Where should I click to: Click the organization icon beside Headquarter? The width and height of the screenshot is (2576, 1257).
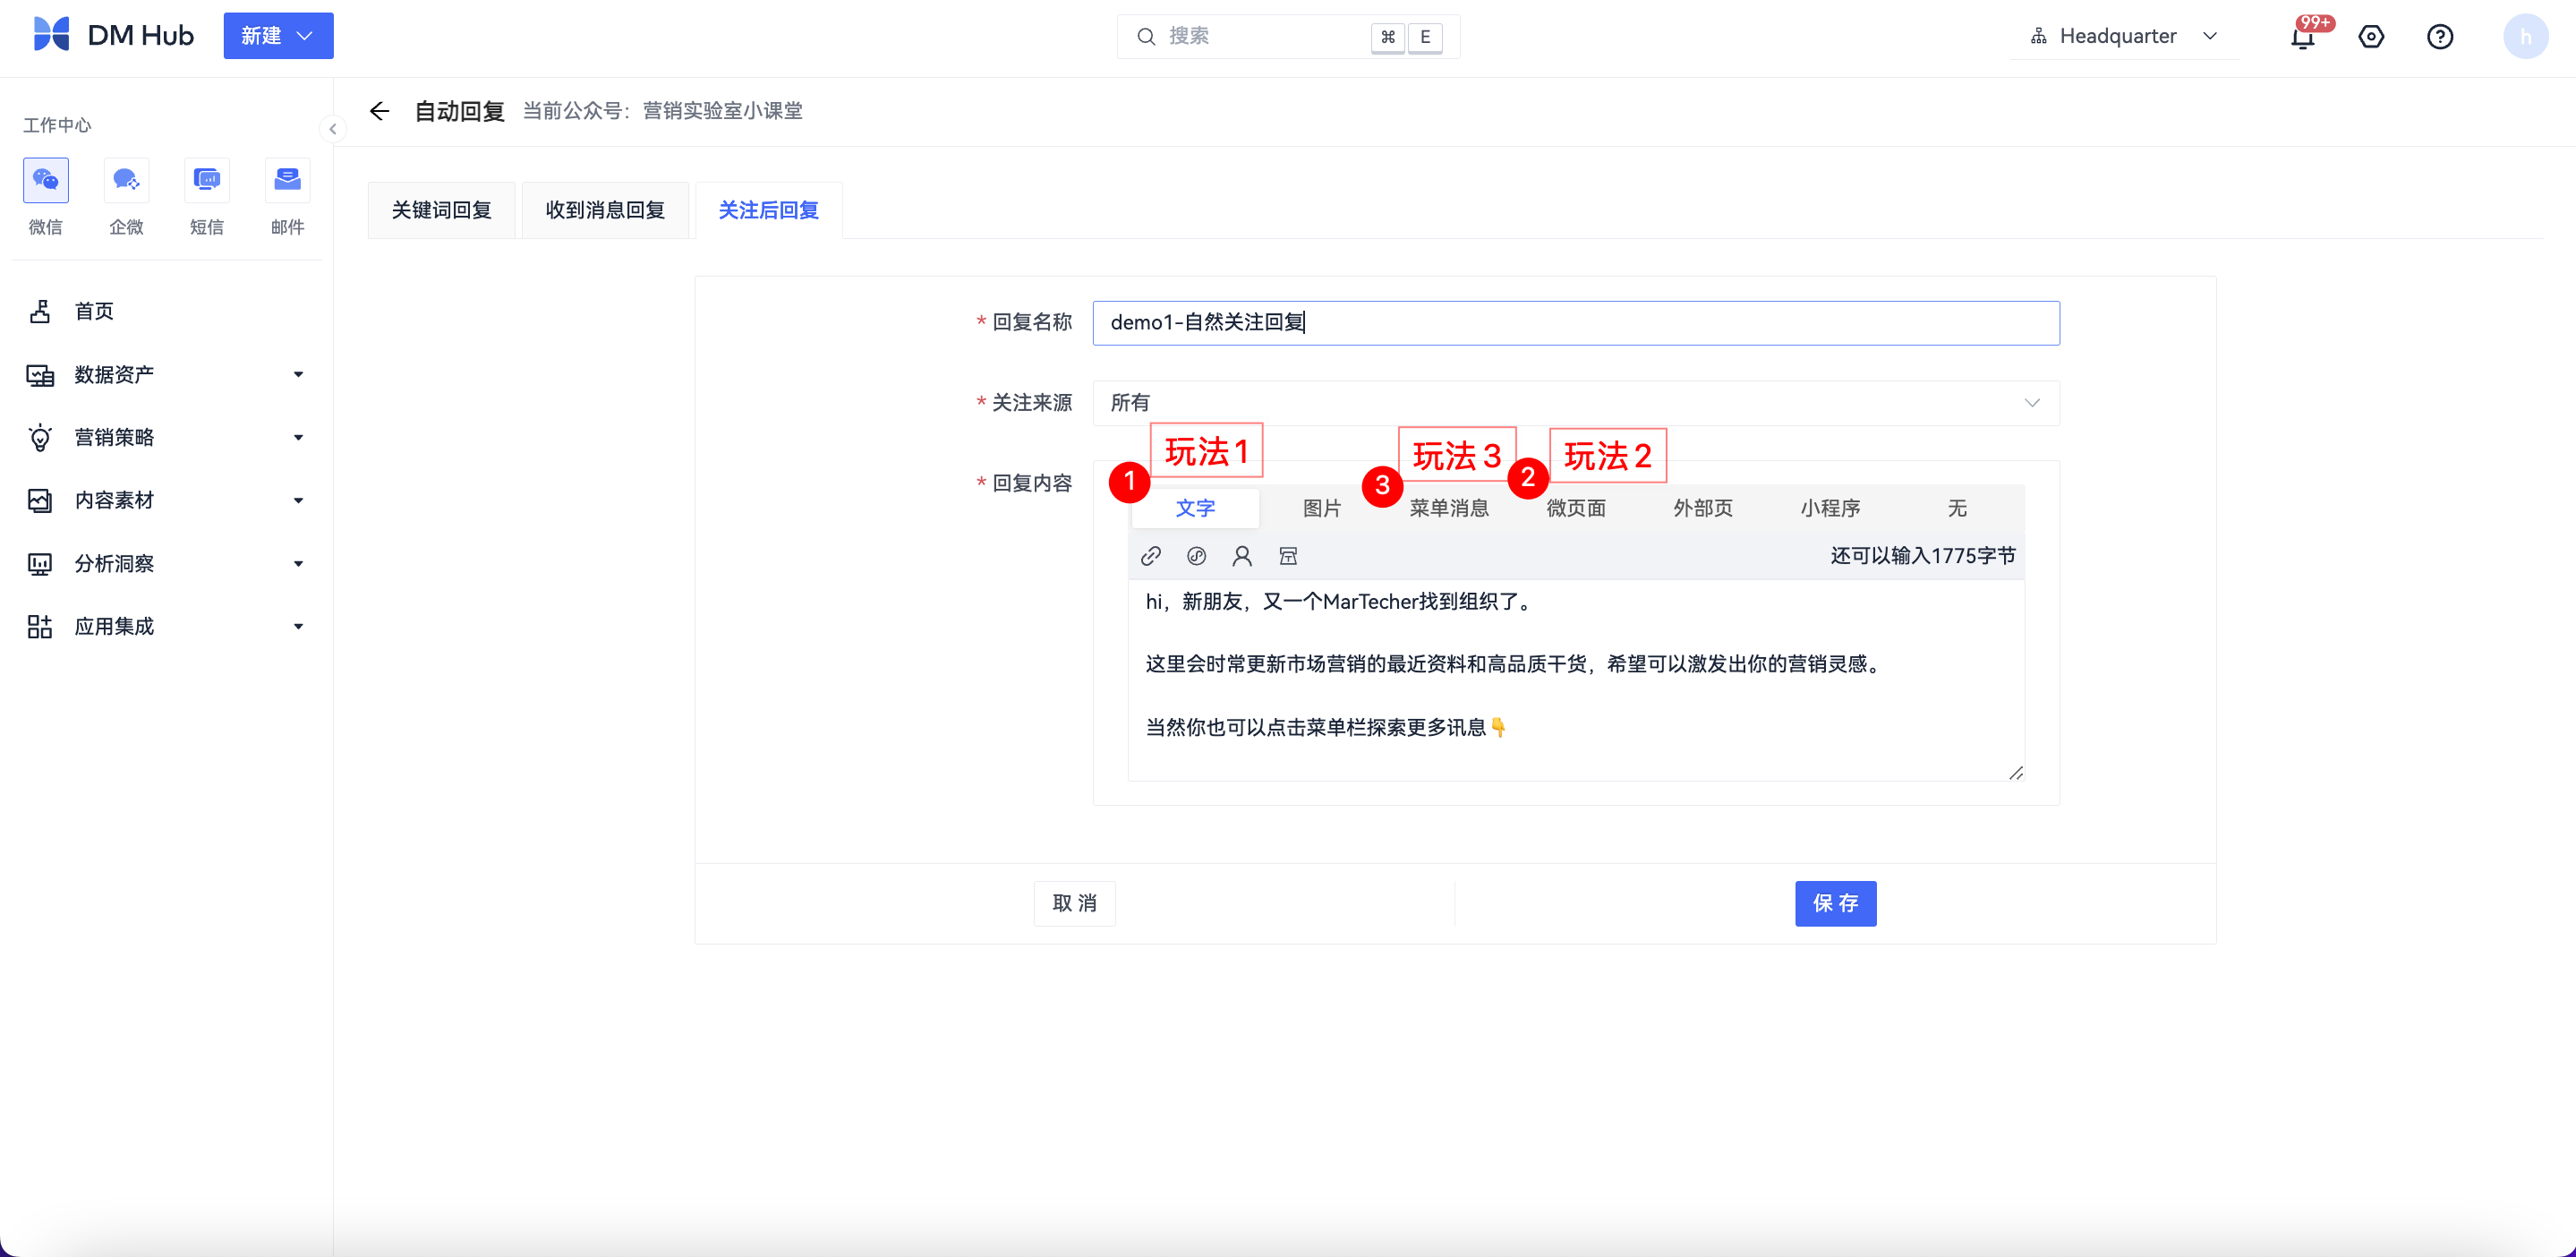click(2038, 36)
